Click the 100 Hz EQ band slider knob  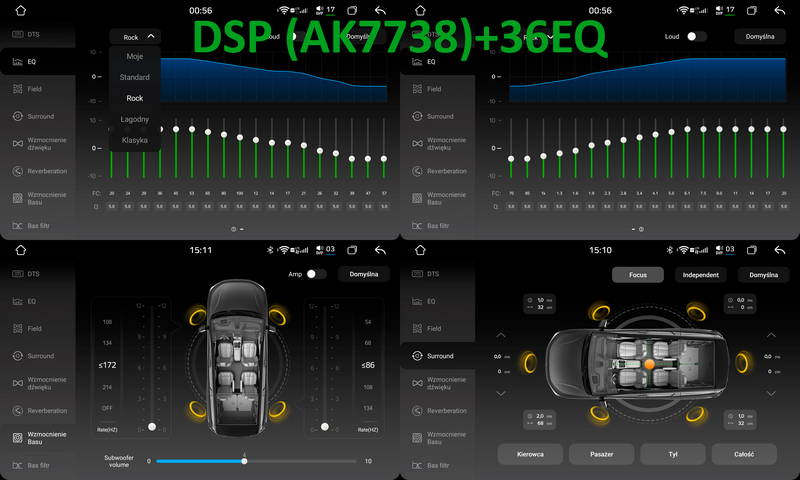click(240, 137)
